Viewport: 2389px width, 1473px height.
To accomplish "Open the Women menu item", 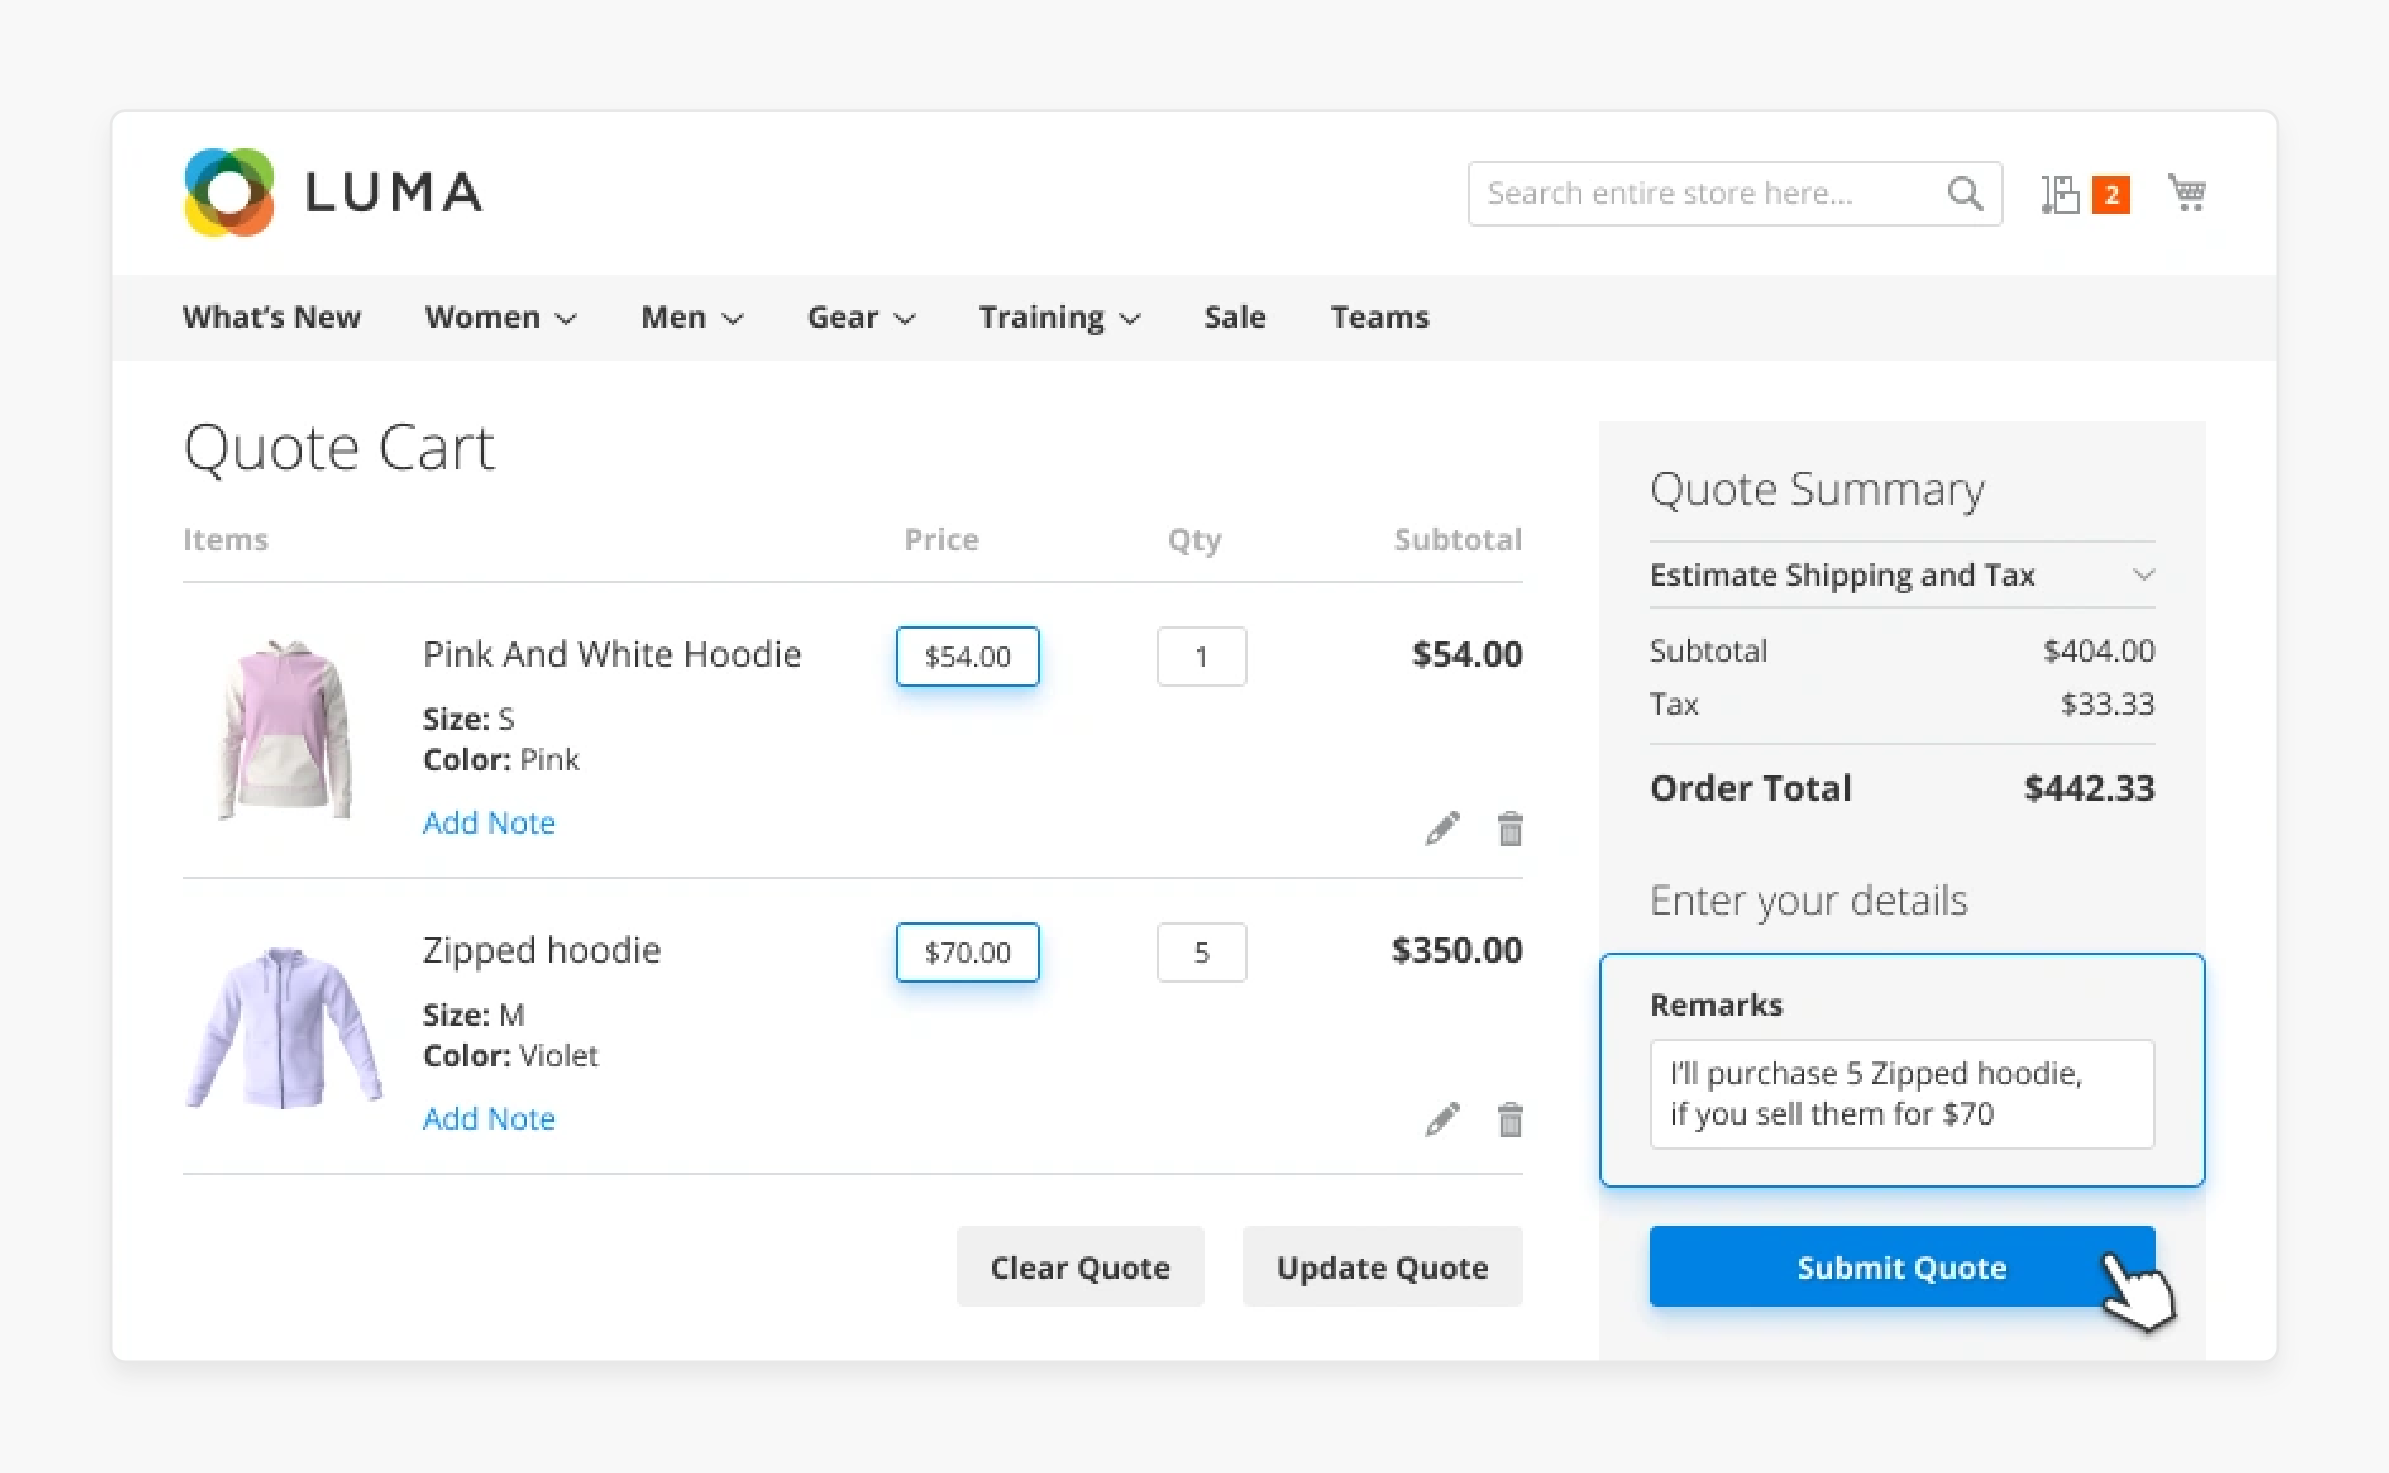I will [x=482, y=317].
